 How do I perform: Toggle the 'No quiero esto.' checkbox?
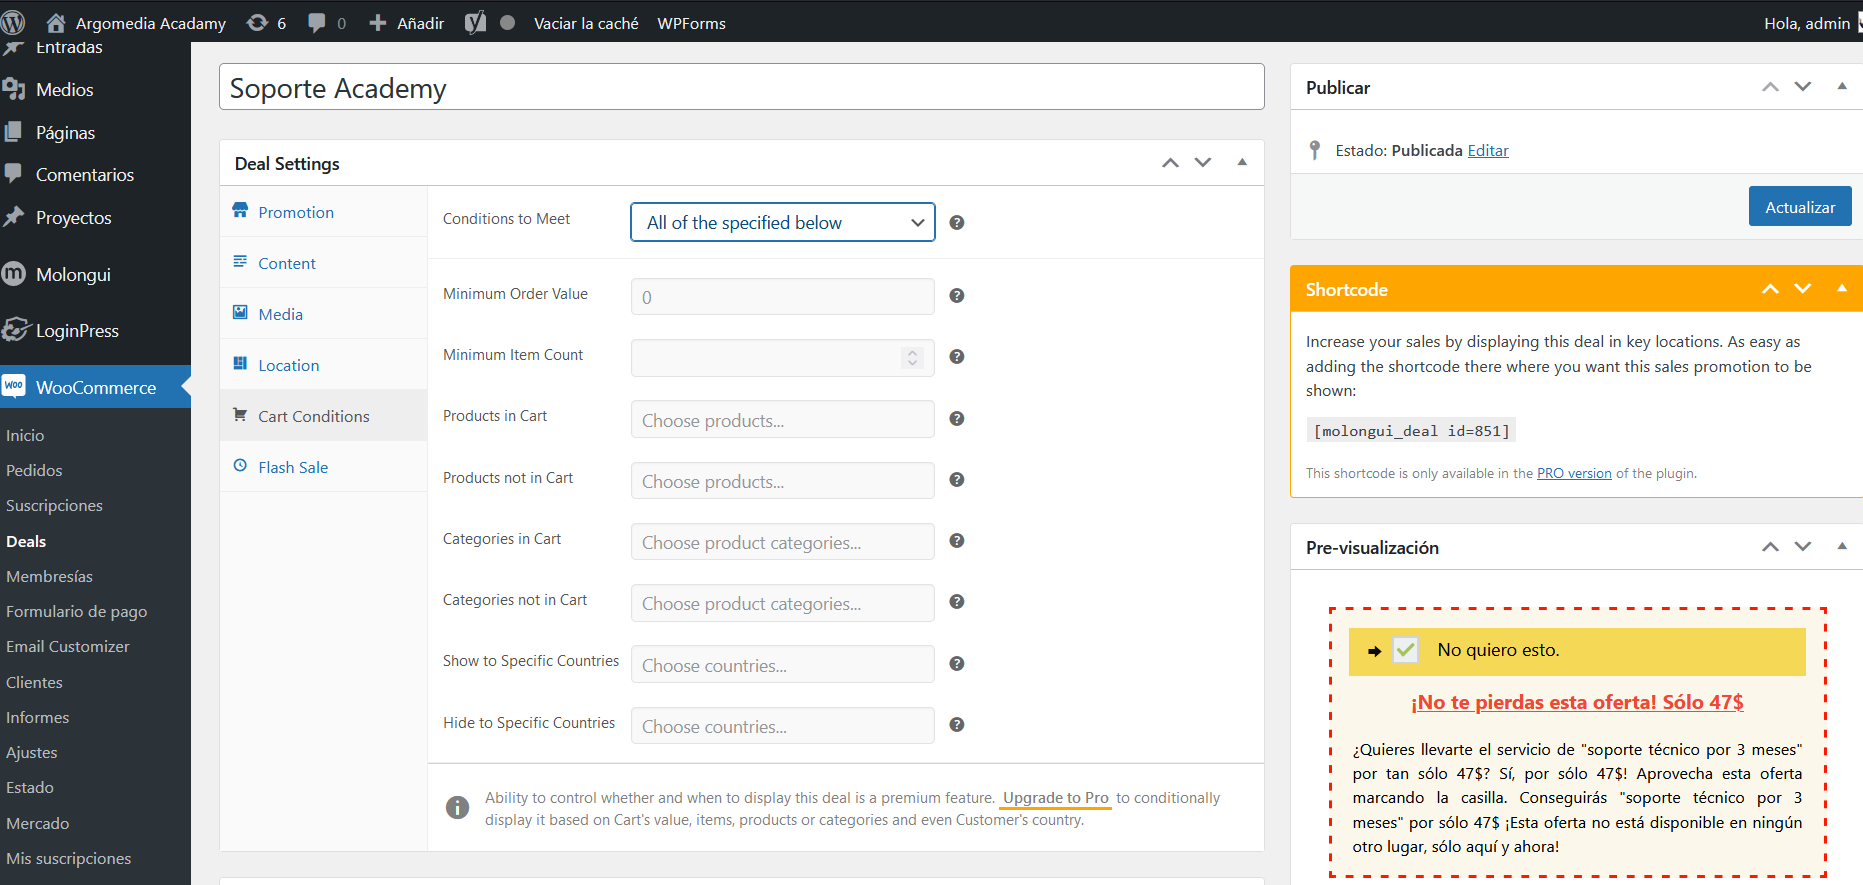point(1405,650)
